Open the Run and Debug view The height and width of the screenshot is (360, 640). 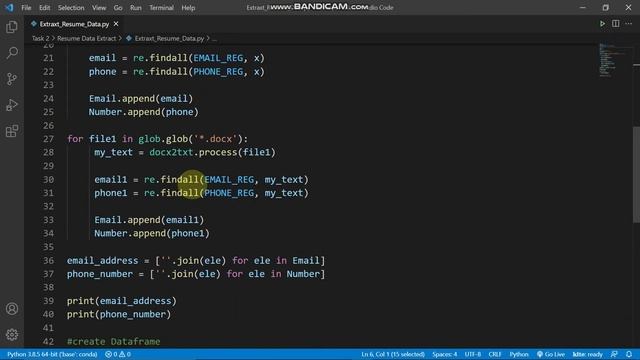coord(12,105)
